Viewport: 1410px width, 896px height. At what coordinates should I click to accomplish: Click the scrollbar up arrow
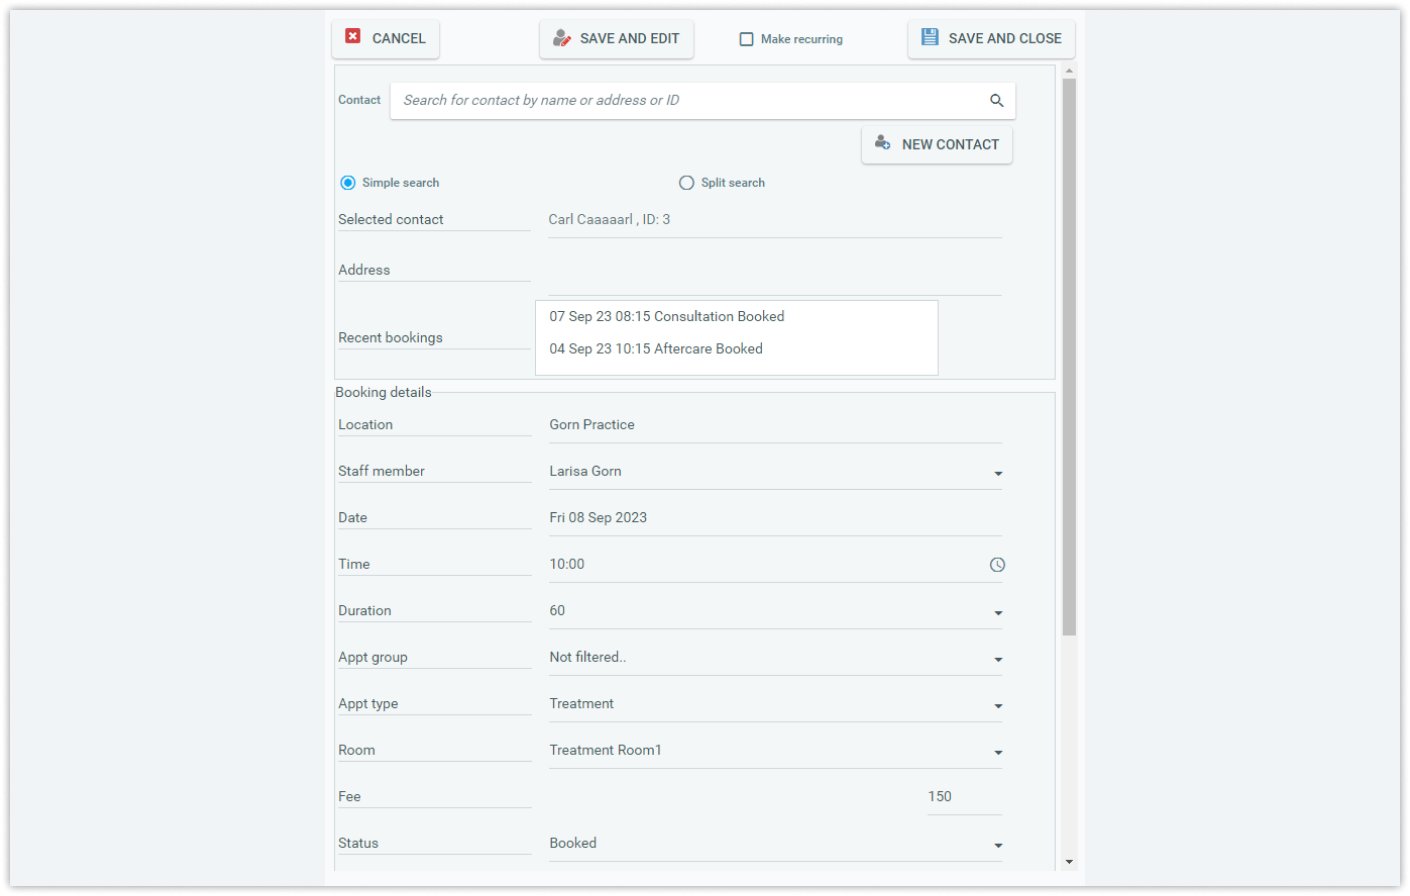[x=1069, y=72]
